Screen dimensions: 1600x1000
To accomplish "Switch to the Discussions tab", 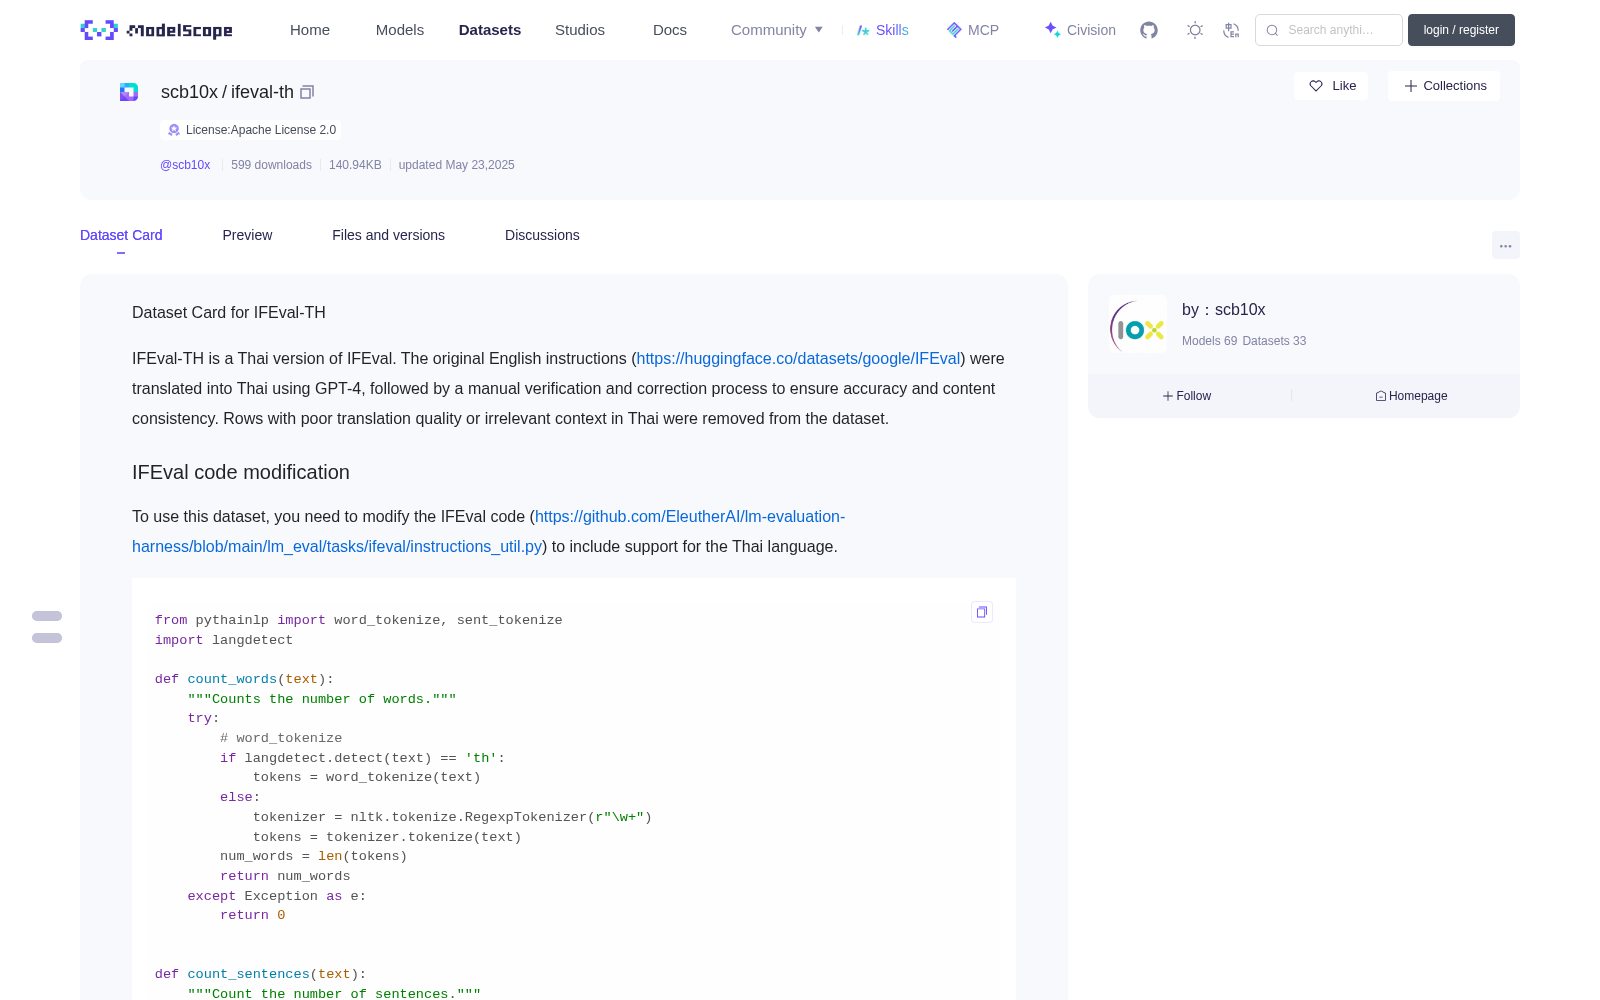I will pos(542,235).
